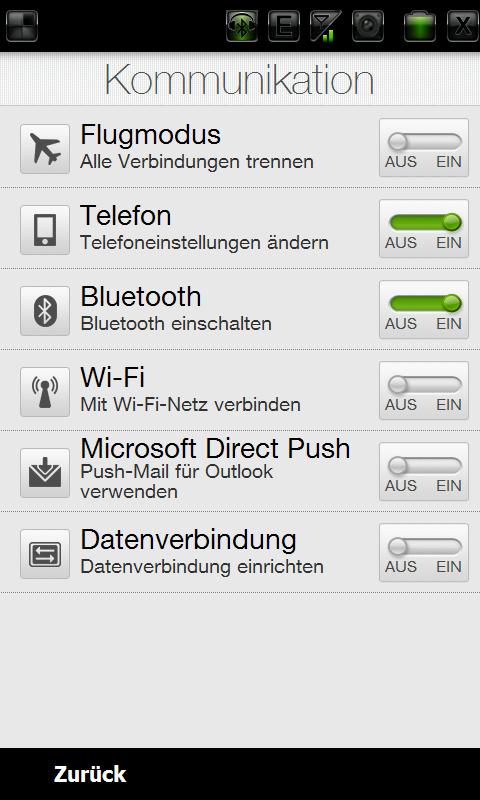The image size is (480, 800).
Task: Disable the Bluetooth switch
Action: [x=424, y=310]
